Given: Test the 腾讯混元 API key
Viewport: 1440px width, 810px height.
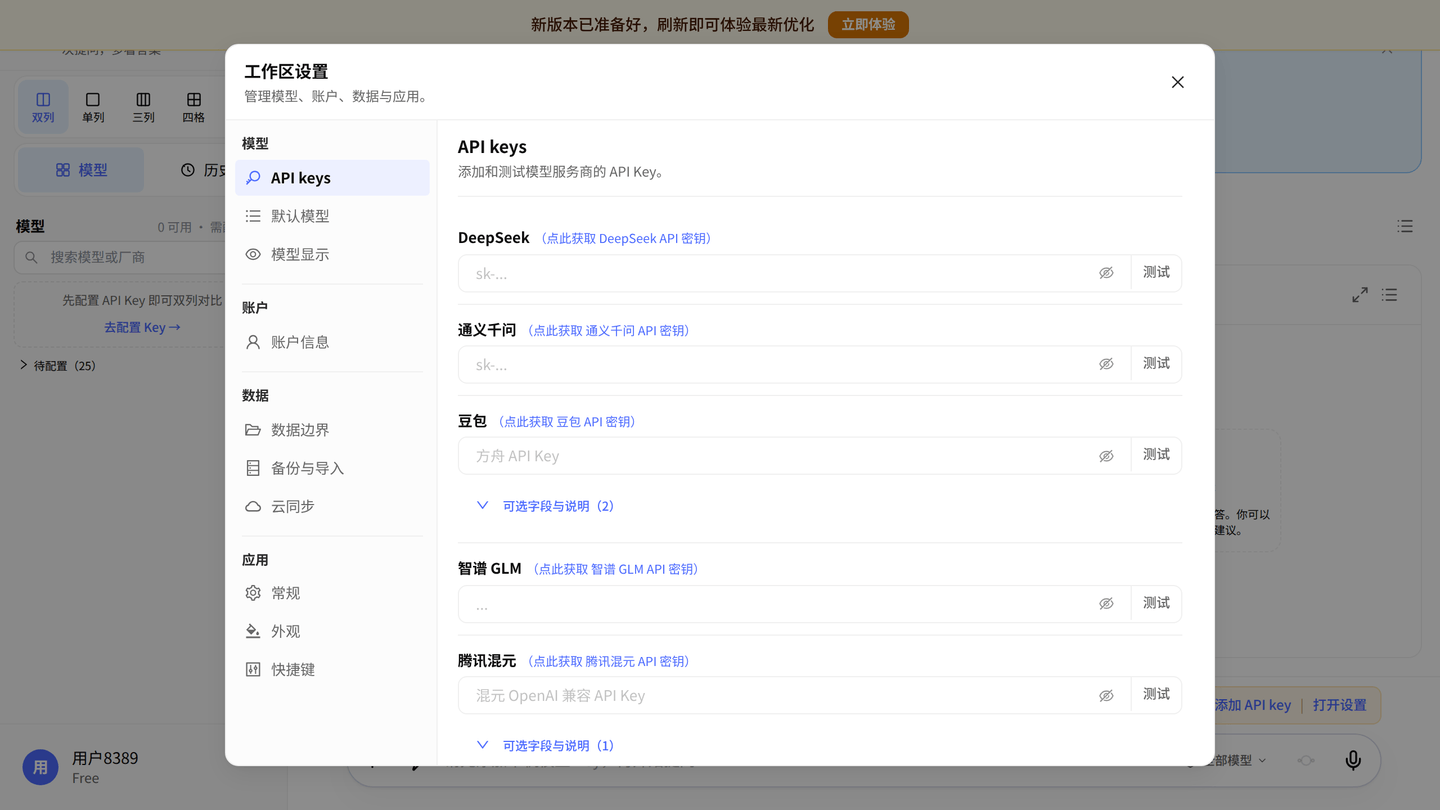Looking at the screenshot, I should 1156,695.
